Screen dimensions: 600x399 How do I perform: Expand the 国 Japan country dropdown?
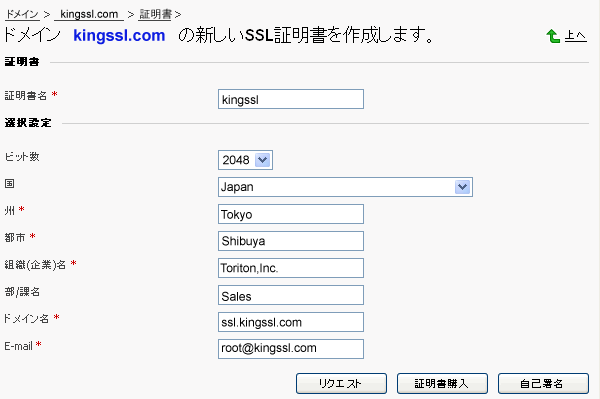coord(345,187)
